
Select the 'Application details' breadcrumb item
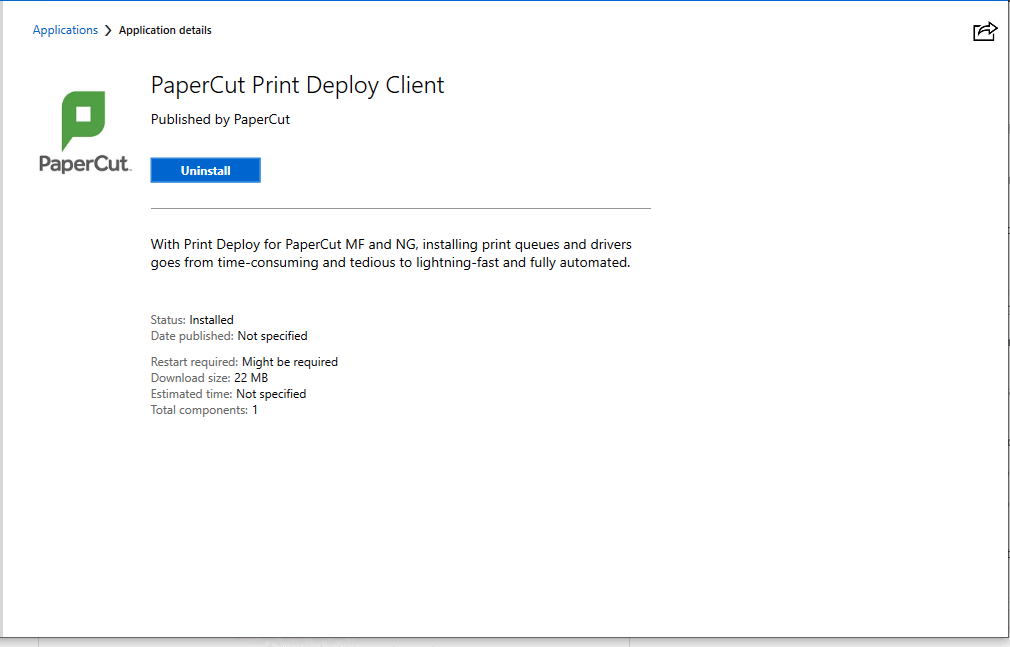pyautogui.click(x=165, y=30)
